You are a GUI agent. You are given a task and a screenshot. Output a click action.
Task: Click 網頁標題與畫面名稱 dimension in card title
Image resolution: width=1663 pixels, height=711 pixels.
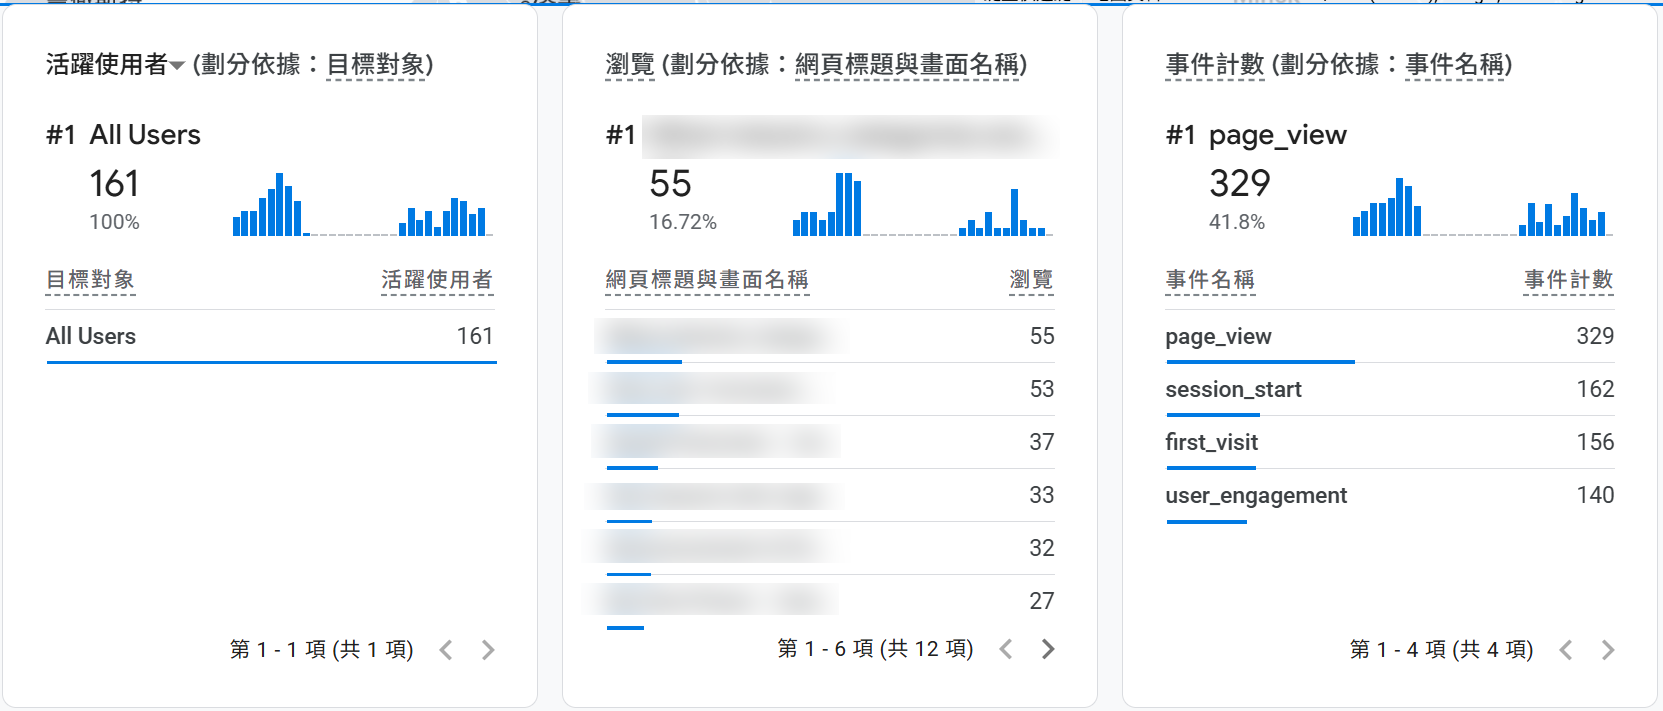[907, 65]
